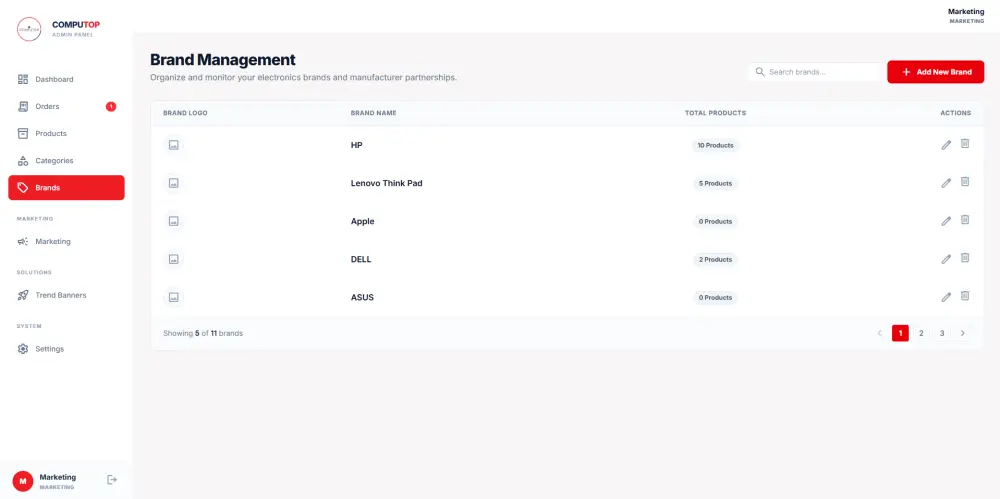The width and height of the screenshot is (1000, 499).
Task: Click the Apple brand name
Action: pyautogui.click(x=362, y=221)
